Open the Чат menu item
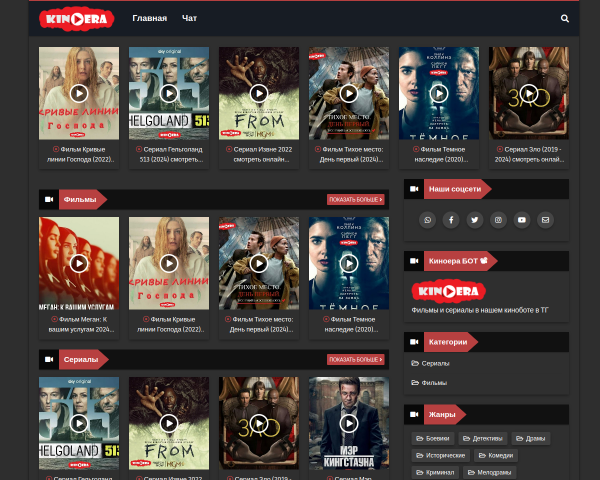This screenshot has width=600, height=480. coord(189,18)
